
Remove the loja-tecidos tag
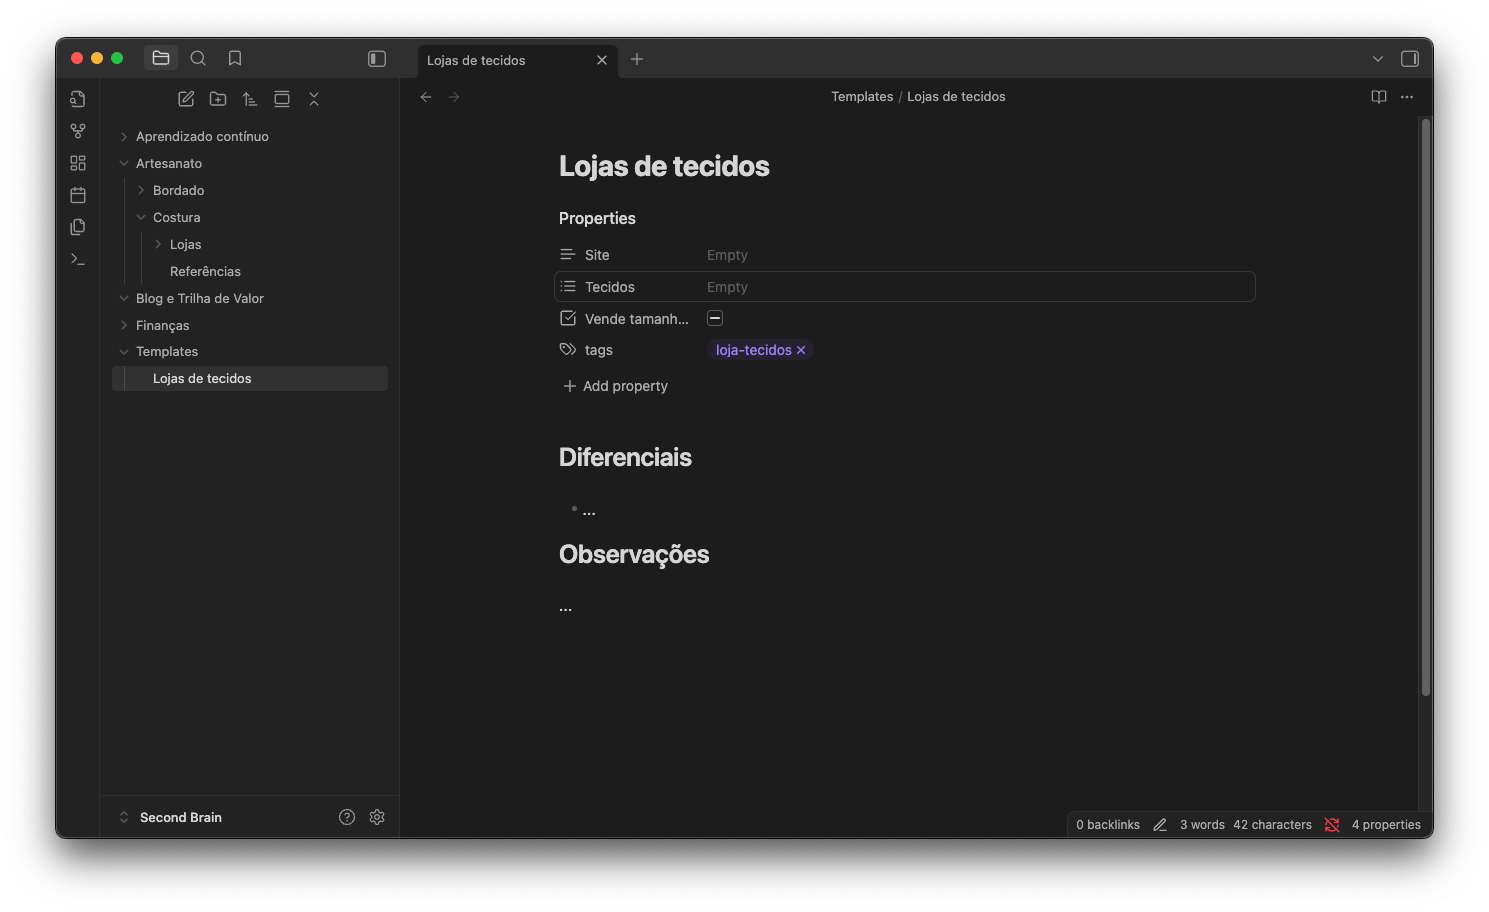tap(801, 349)
